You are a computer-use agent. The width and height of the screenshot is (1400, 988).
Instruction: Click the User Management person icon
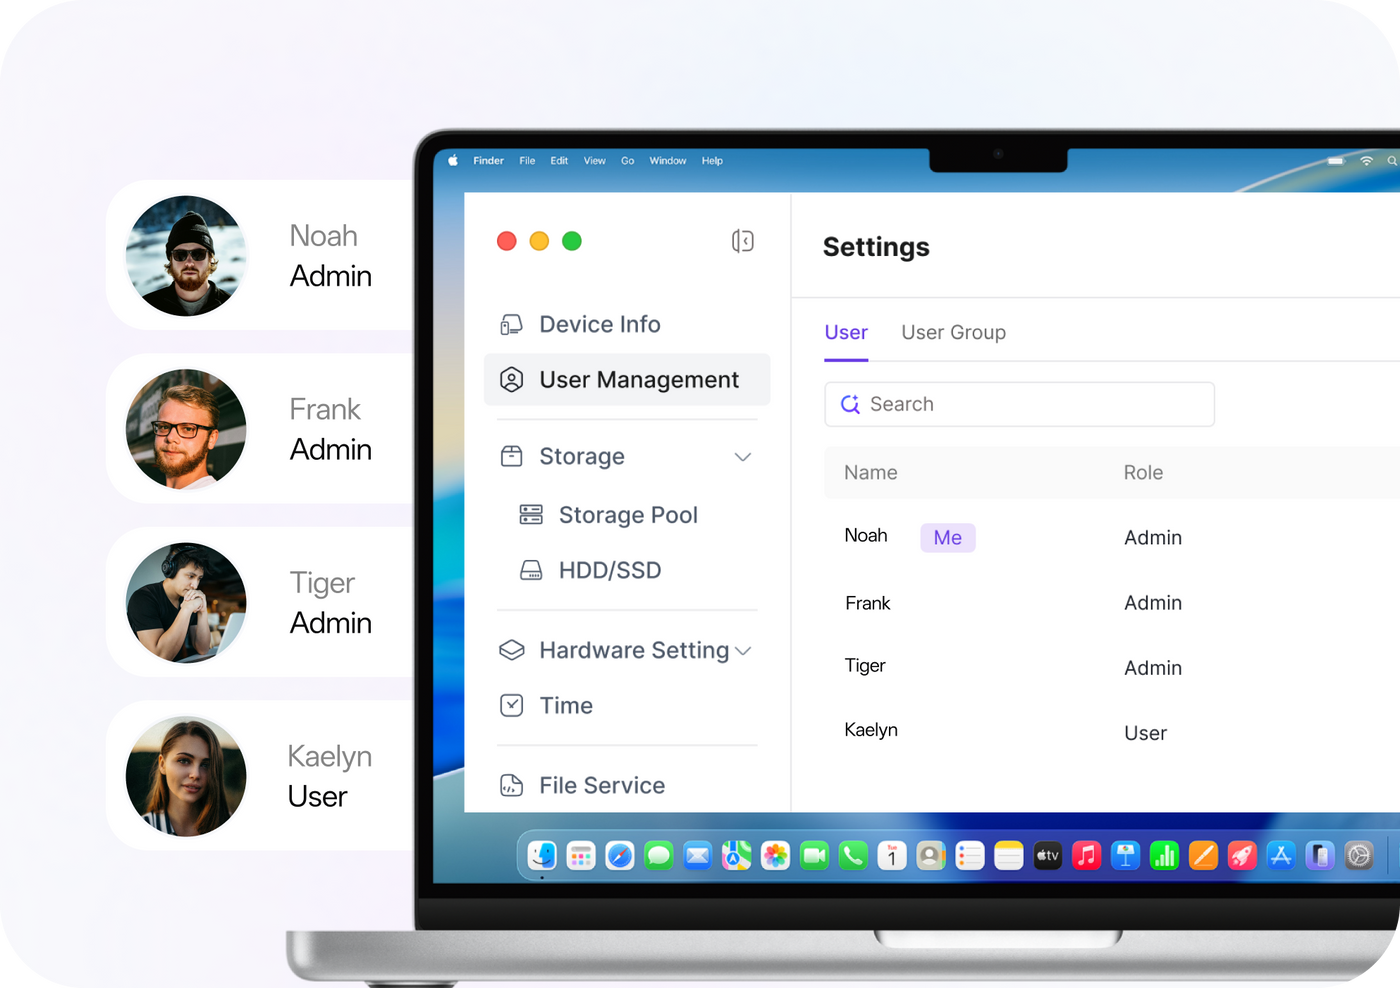click(x=511, y=380)
